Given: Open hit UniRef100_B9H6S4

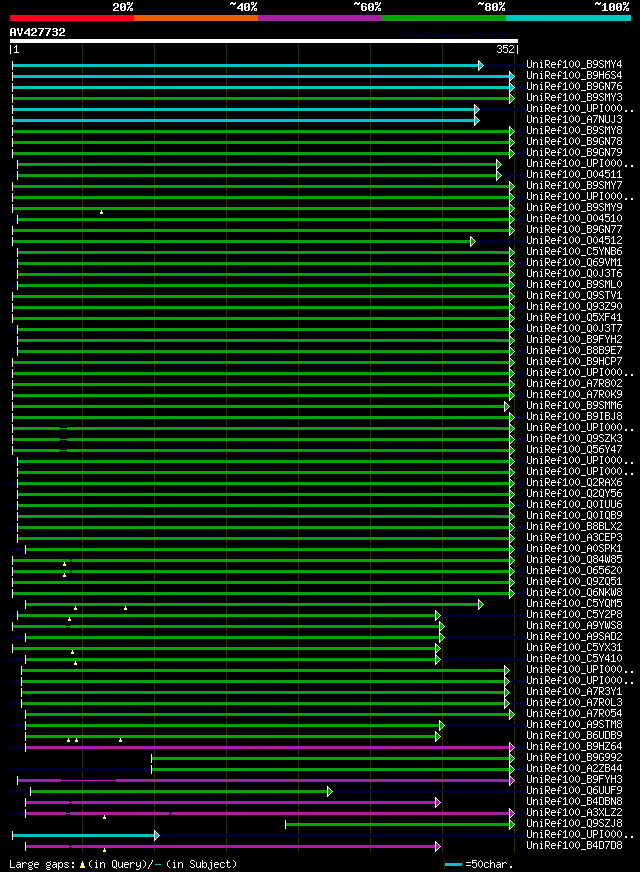Looking at the screenshot, I should tap(574, 76).
